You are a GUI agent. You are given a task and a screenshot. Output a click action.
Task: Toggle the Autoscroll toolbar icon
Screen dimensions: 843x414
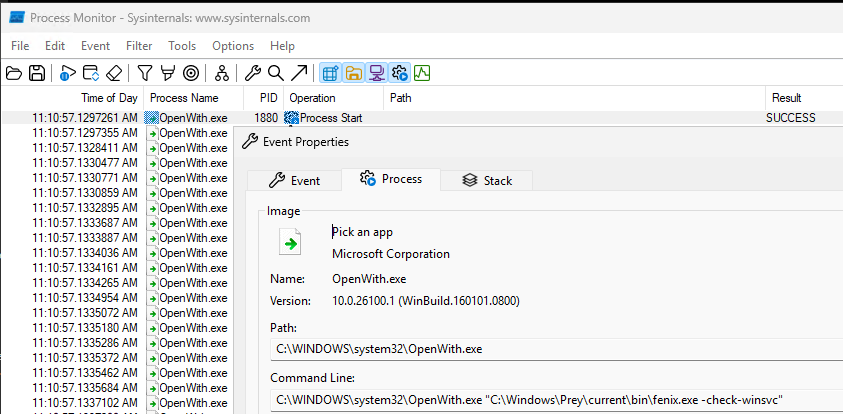(x=91, y=73)
